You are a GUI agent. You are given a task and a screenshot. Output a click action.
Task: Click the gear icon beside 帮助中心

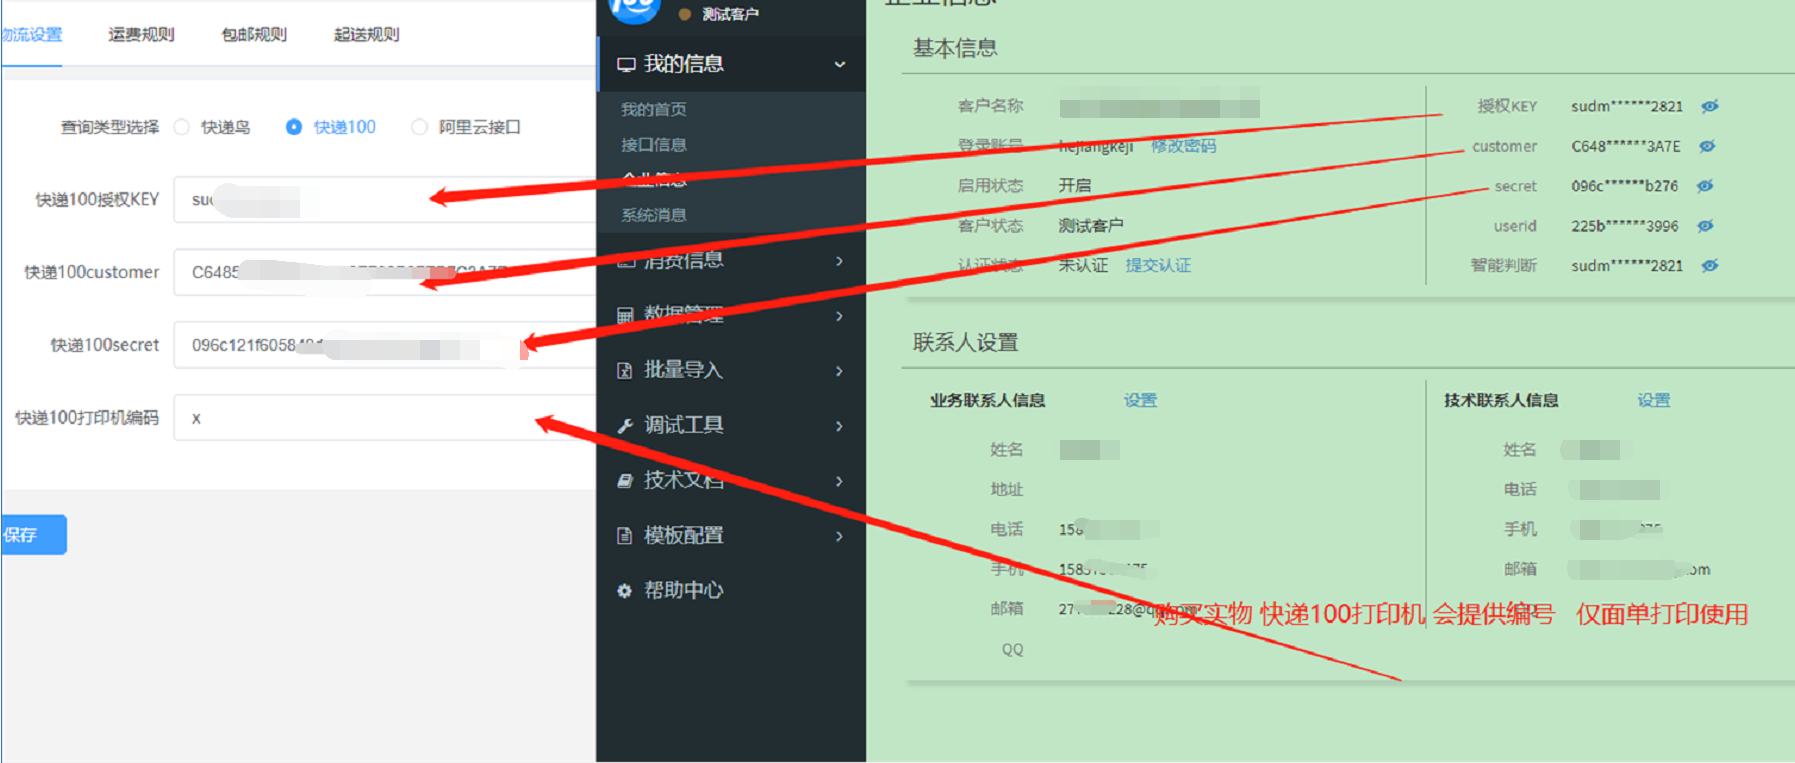pos(625,591)
